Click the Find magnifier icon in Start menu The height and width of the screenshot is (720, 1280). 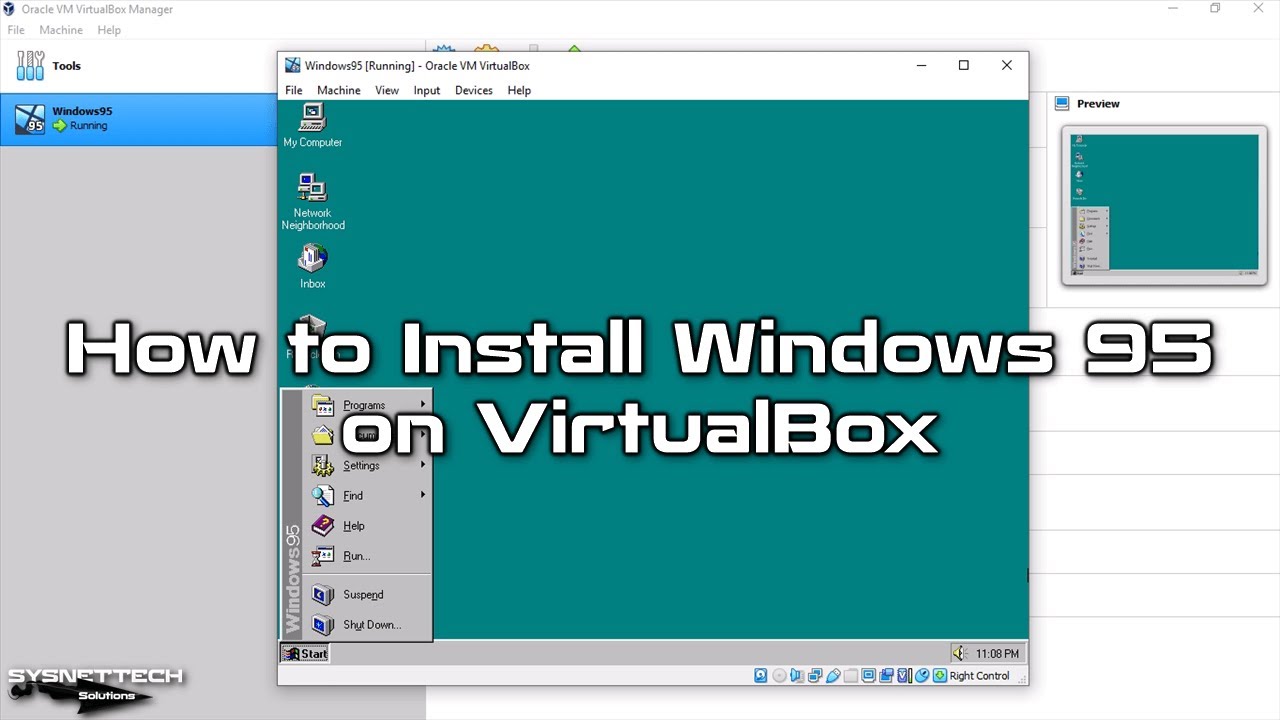322,495
